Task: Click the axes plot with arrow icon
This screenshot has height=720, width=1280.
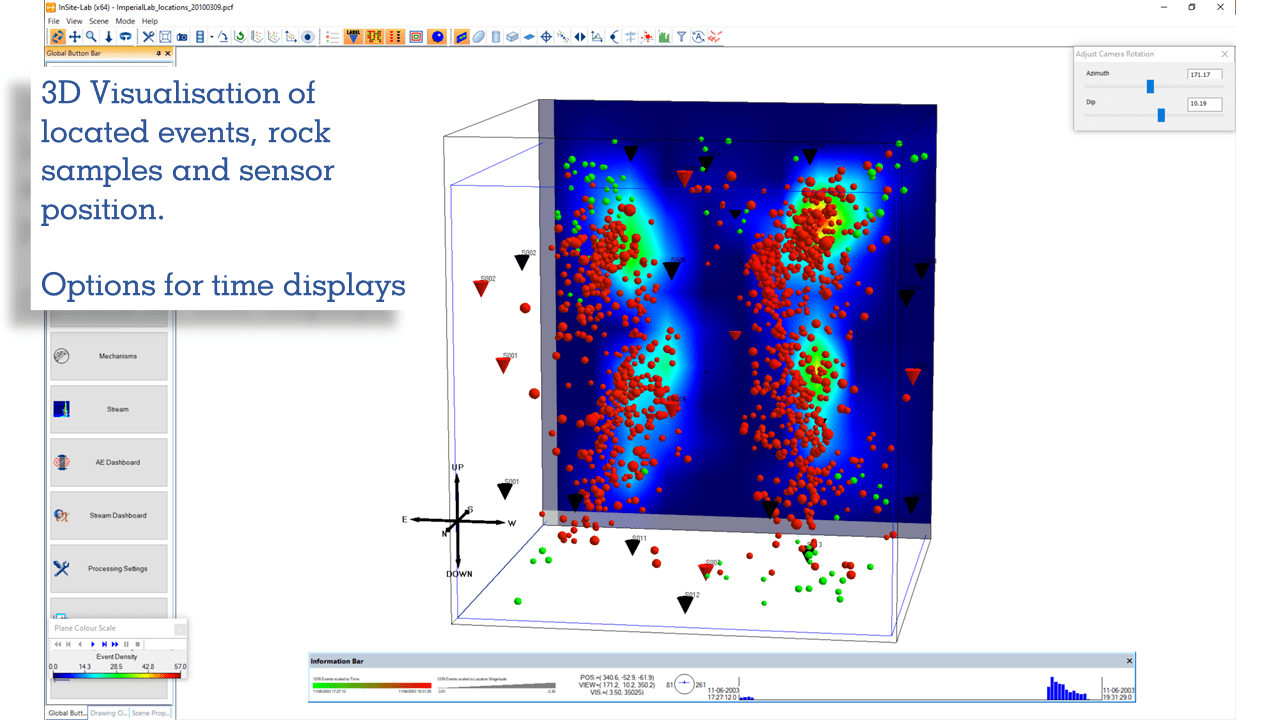Action: (291, 37)
